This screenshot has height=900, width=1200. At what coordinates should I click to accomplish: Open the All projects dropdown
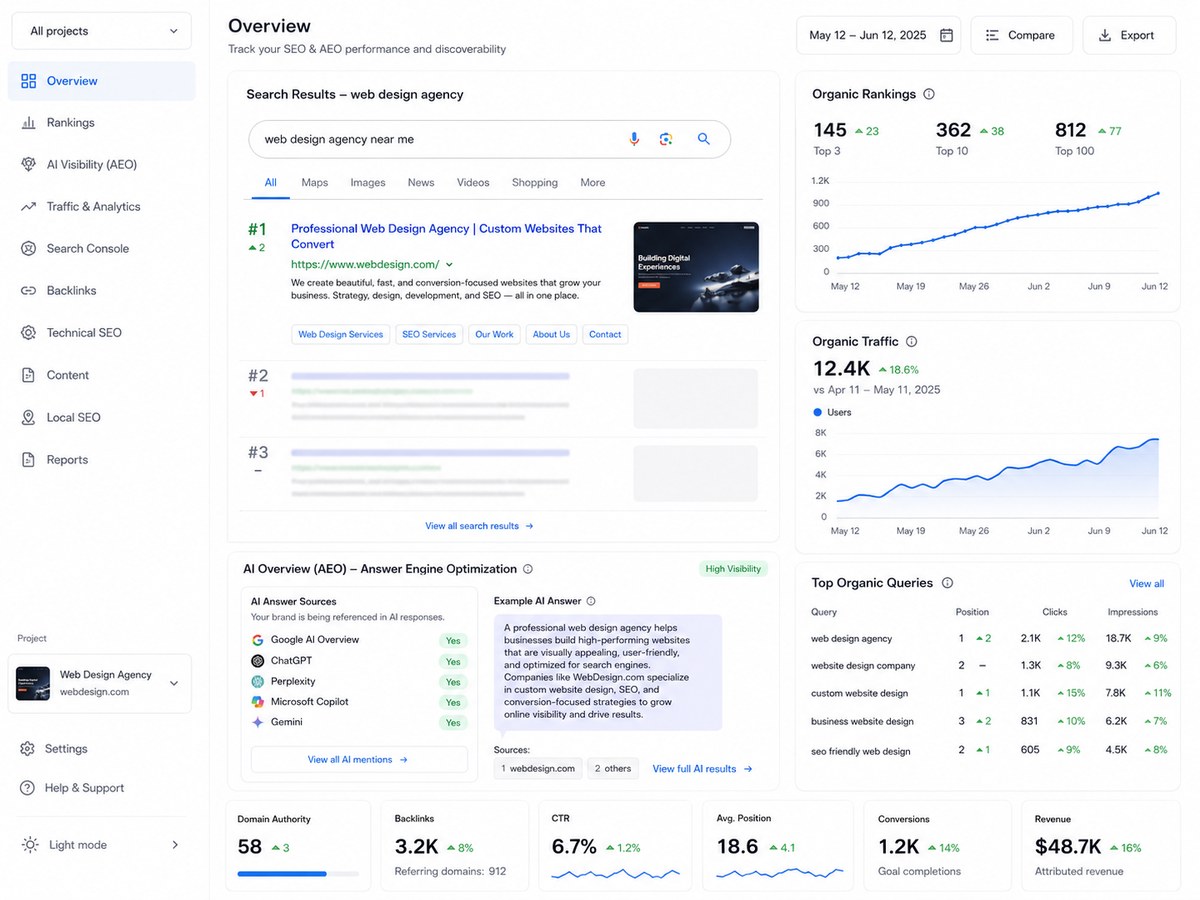102,31
